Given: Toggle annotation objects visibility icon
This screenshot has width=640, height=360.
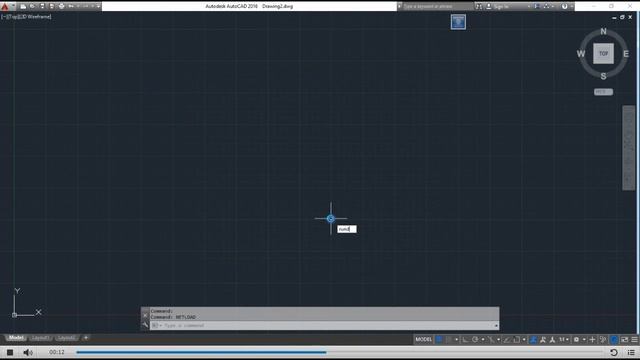Looking at the screenshot, I should [x=533, y=339].
